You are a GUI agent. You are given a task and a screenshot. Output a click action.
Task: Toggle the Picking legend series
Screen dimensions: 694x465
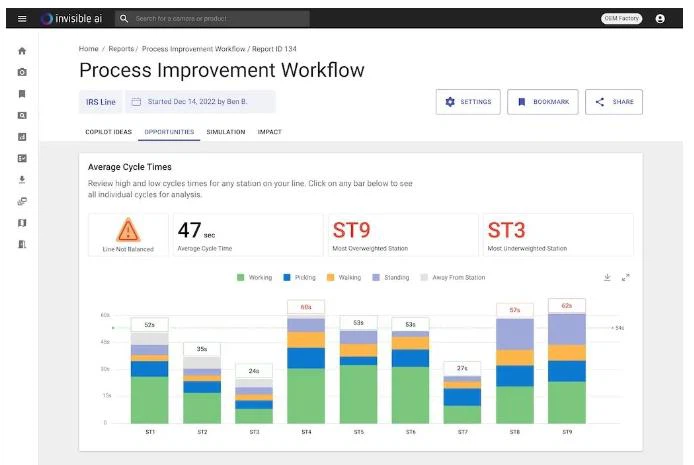point(301,277)
